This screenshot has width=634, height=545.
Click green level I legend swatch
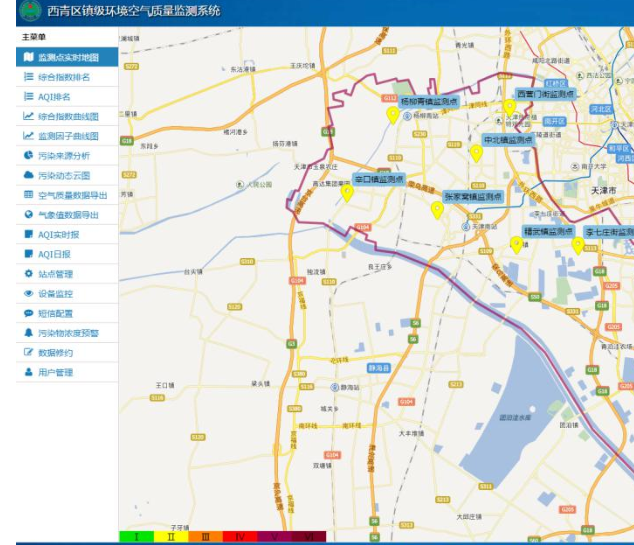[136, 537]
